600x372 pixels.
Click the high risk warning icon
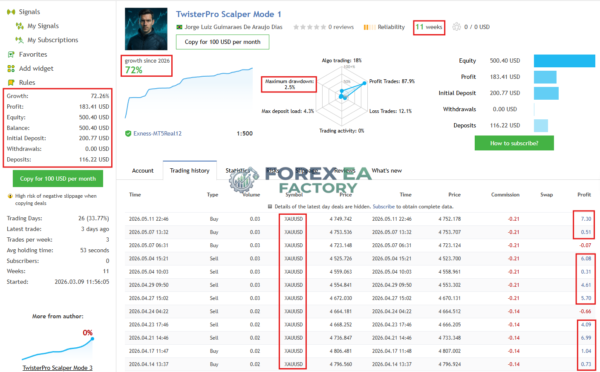click(10, 196)
